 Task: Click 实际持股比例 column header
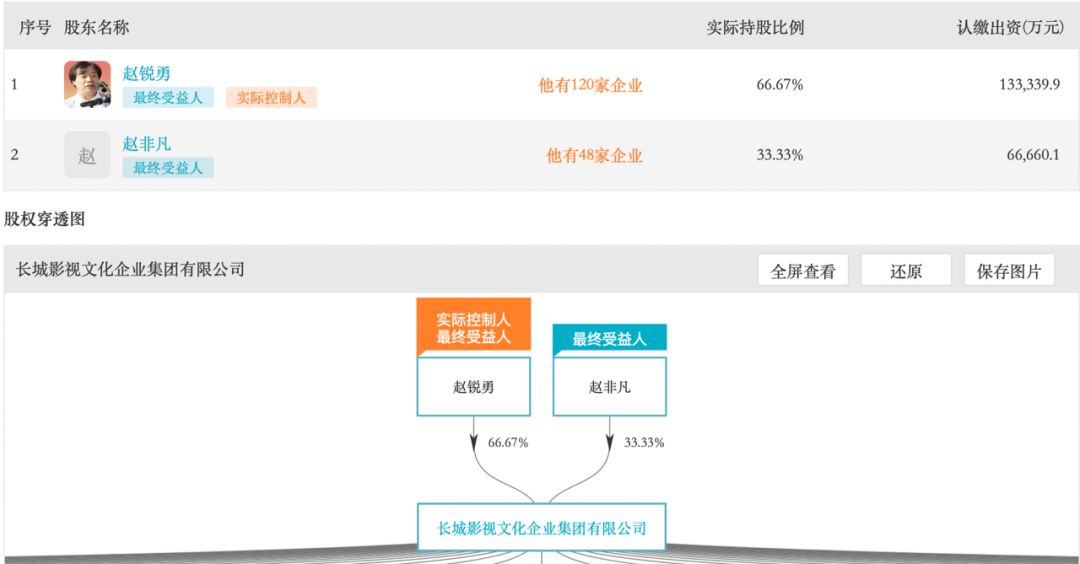(755, 28)
